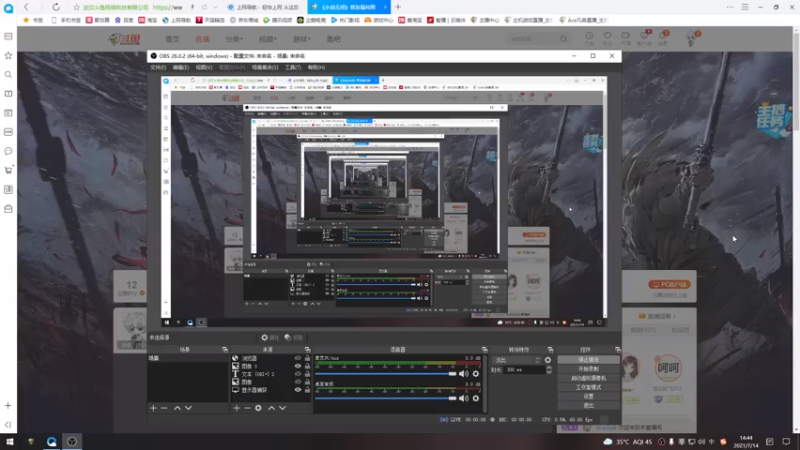800x450 pixels.
Task: Move source up in Sources list
Action: 271,408
